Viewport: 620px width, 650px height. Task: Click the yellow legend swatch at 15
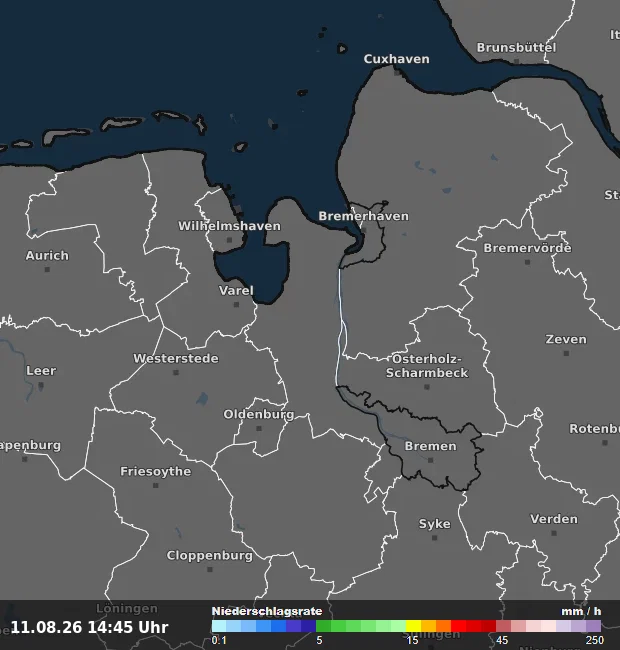[413, 626]
